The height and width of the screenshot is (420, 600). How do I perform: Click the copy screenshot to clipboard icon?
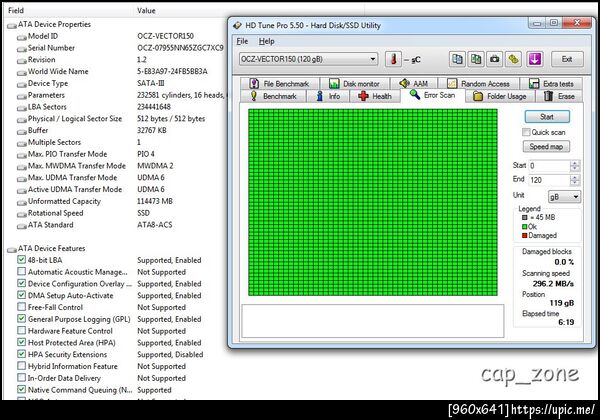click(476, 59)
